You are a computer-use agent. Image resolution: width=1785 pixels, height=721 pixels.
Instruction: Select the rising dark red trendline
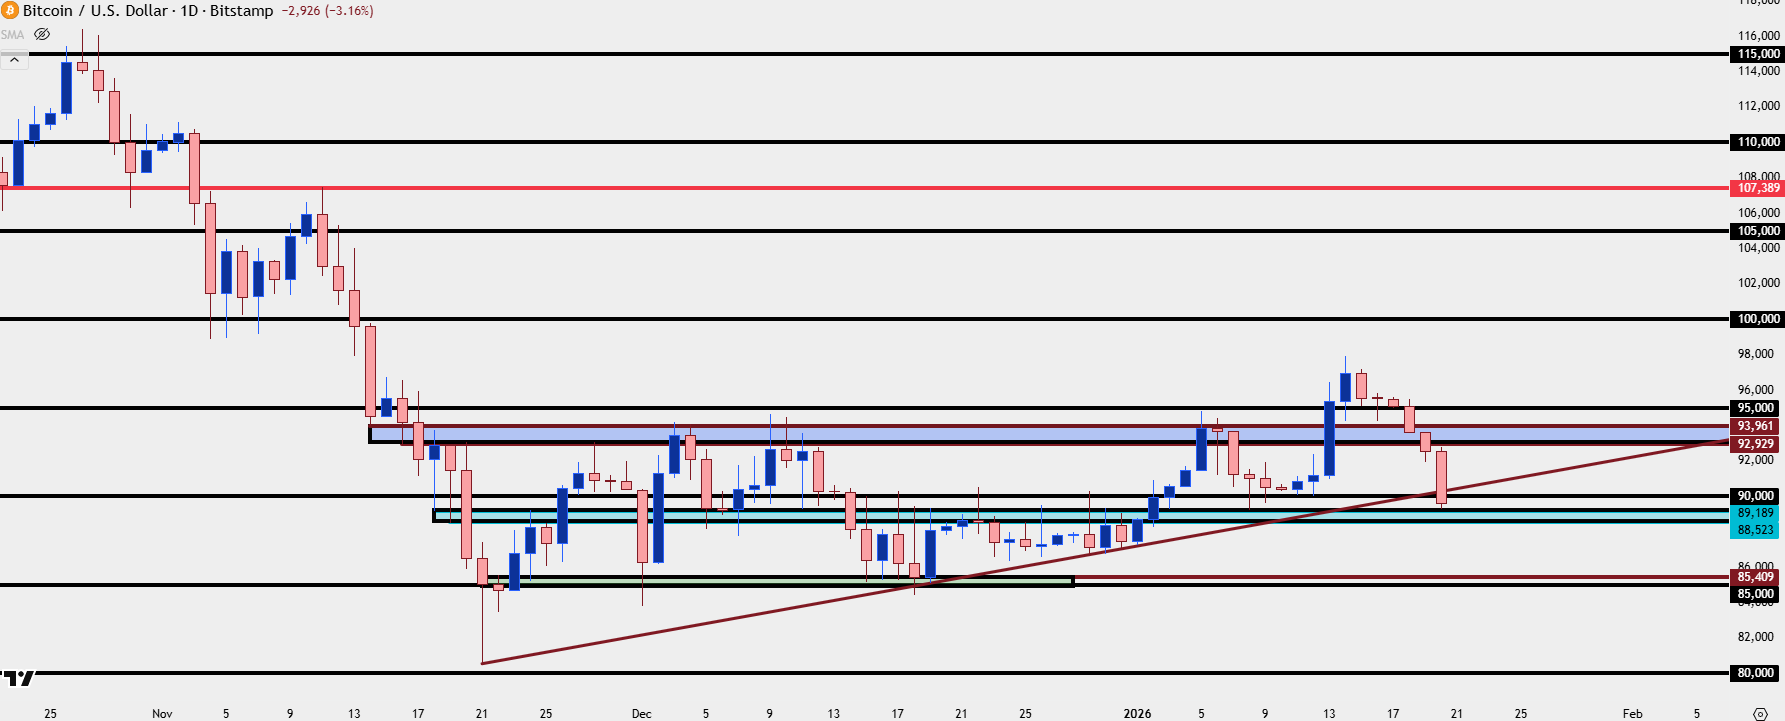tap(1106, 551)
